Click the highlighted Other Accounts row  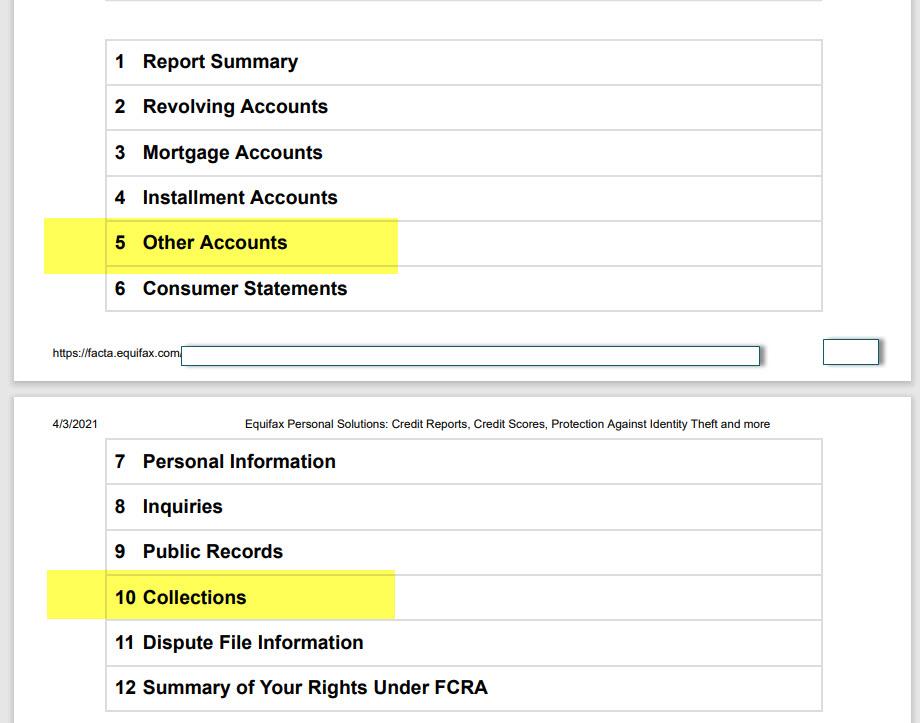coord(464,243)
